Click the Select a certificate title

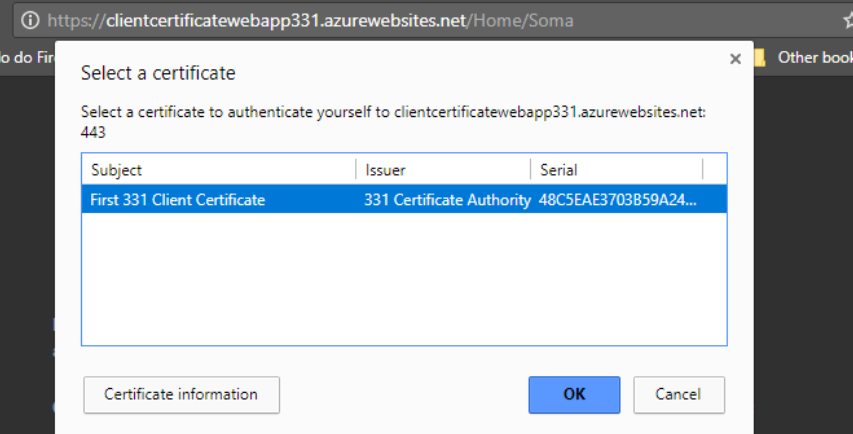pos(158,73)
